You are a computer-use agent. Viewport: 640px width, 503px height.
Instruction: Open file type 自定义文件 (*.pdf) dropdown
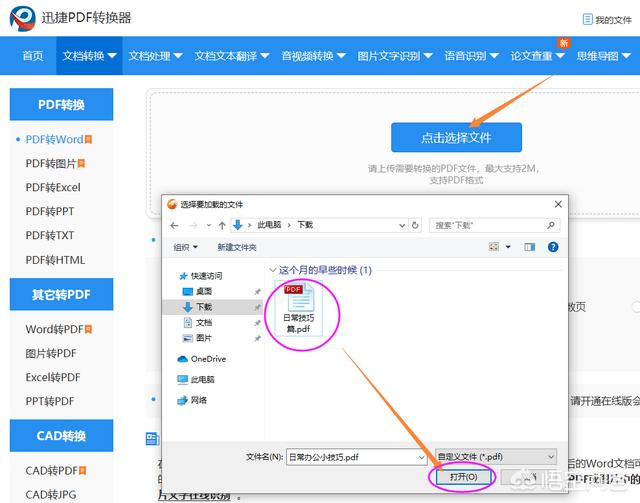coord(496,456)
